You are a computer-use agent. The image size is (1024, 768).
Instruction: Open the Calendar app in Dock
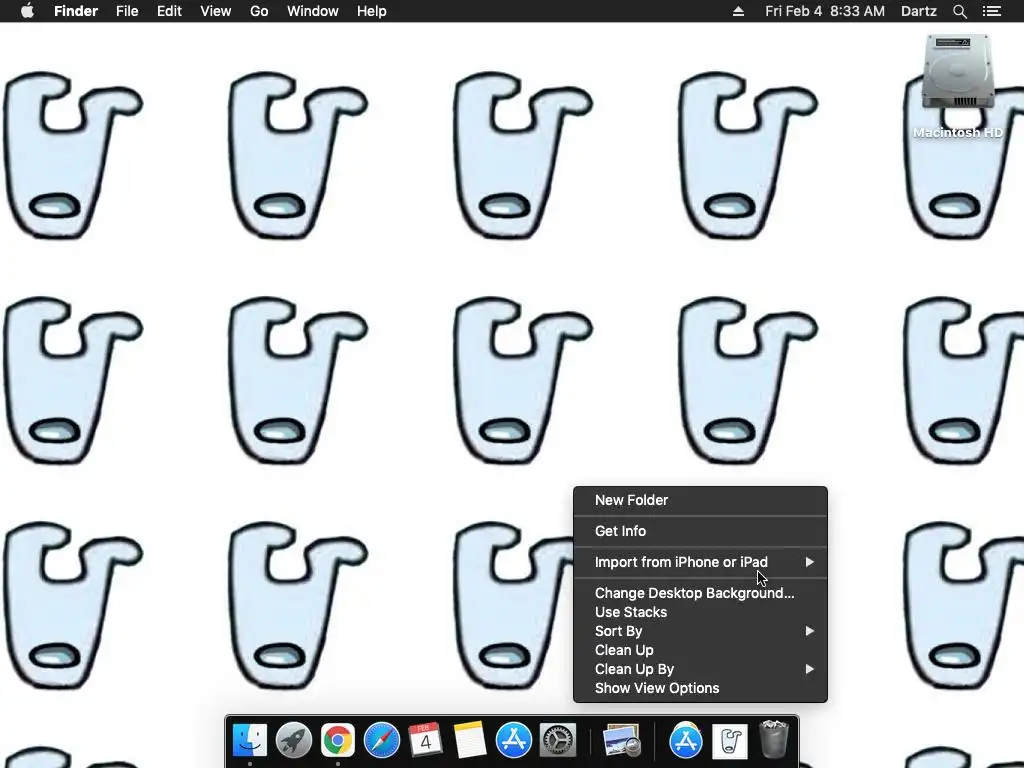pyautogui.click(x=425, y=741)
